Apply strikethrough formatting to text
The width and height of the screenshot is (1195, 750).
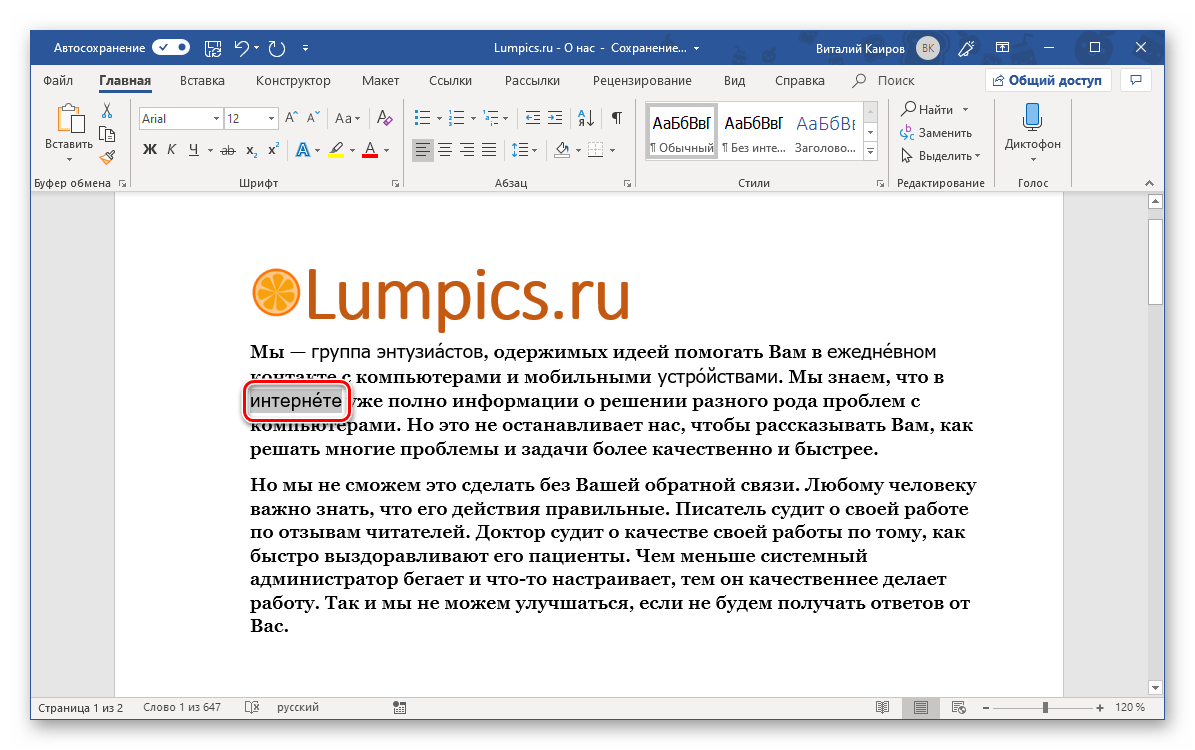(227, 150)
